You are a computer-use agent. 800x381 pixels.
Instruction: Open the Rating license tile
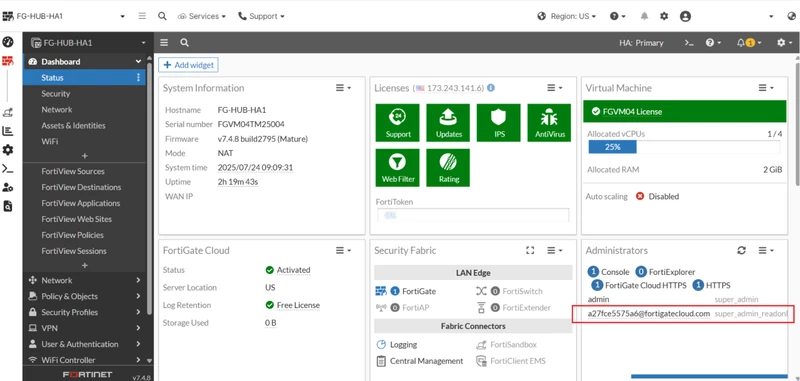click(x=448, y=167)
